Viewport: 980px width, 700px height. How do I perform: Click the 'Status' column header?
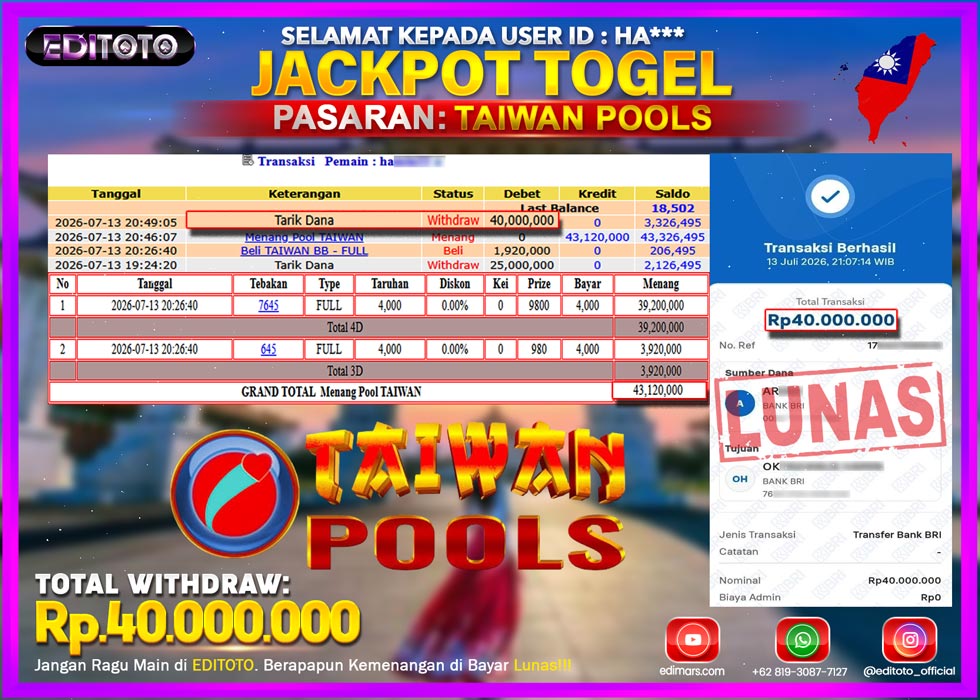(452, 194)
